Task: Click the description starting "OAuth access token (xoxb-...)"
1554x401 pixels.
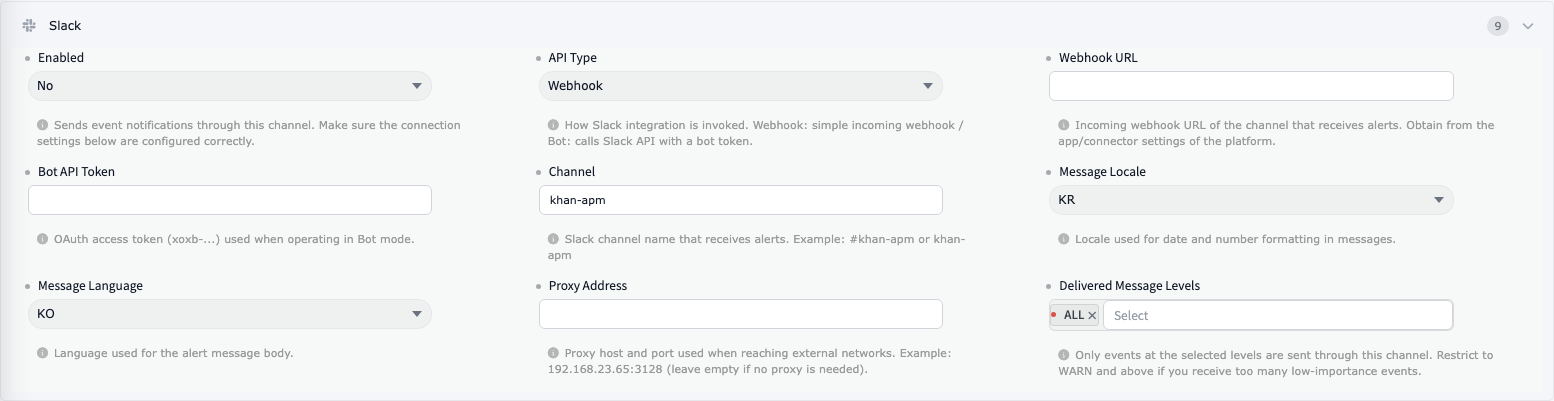Action: point(234,240)
